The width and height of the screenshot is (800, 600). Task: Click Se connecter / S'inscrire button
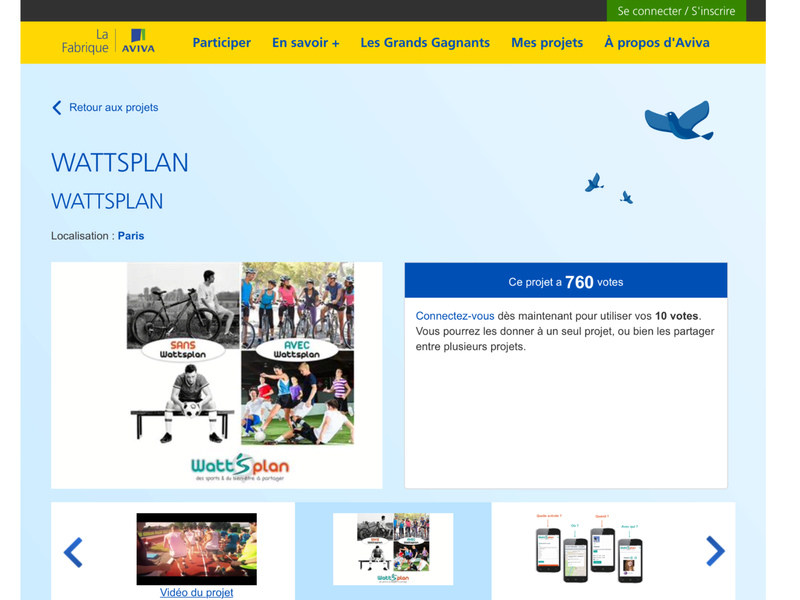(x=676, y=11)
